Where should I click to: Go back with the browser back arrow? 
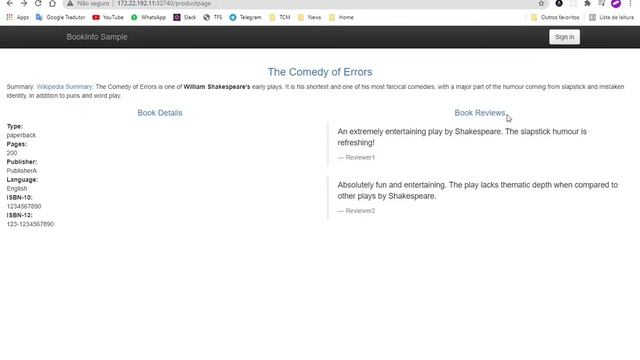pyautogui.click(x=10, y=3)
